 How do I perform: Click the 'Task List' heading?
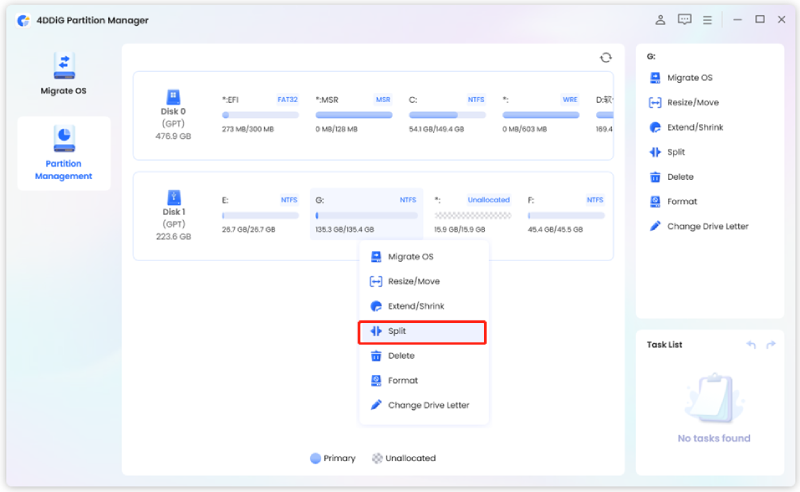664,345
